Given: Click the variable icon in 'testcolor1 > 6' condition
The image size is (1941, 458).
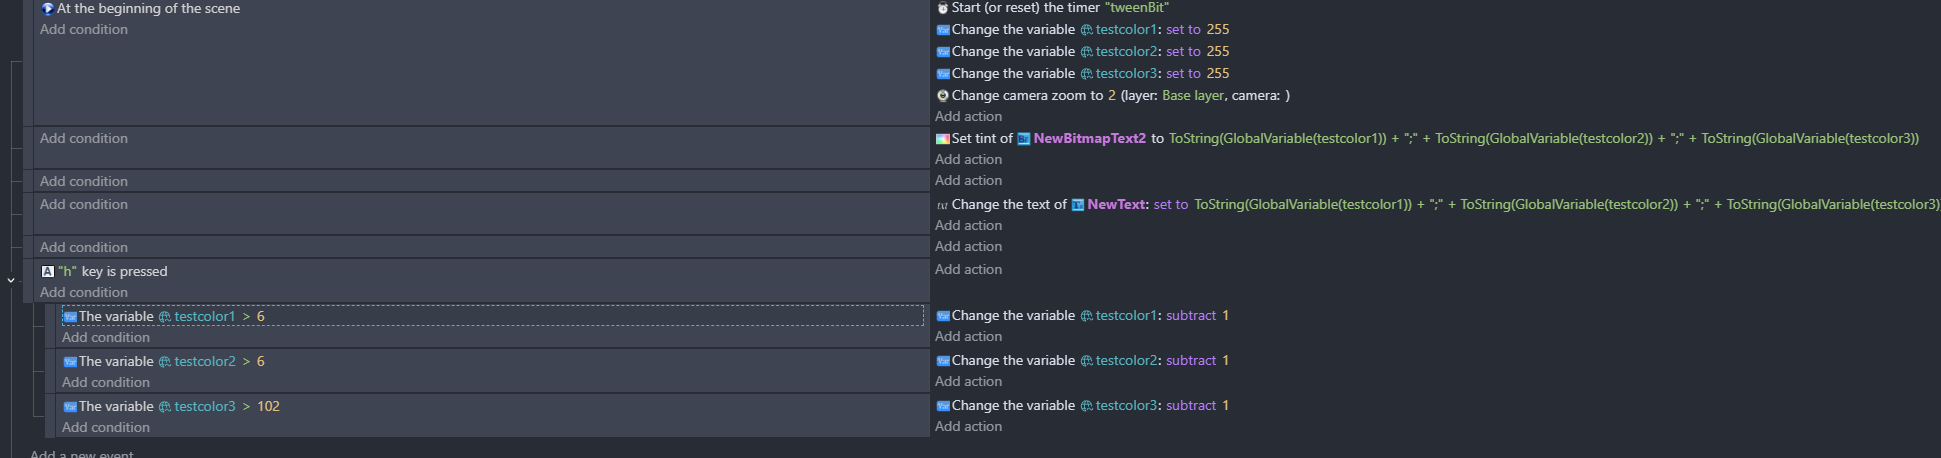Looking at the screenshot, I should 70,317.
